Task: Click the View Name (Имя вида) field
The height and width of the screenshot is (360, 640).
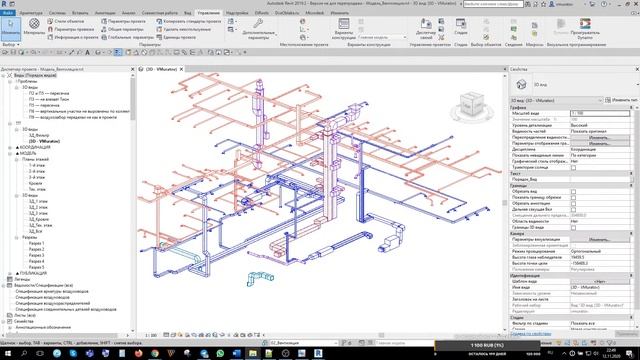Action: (600, 287)
